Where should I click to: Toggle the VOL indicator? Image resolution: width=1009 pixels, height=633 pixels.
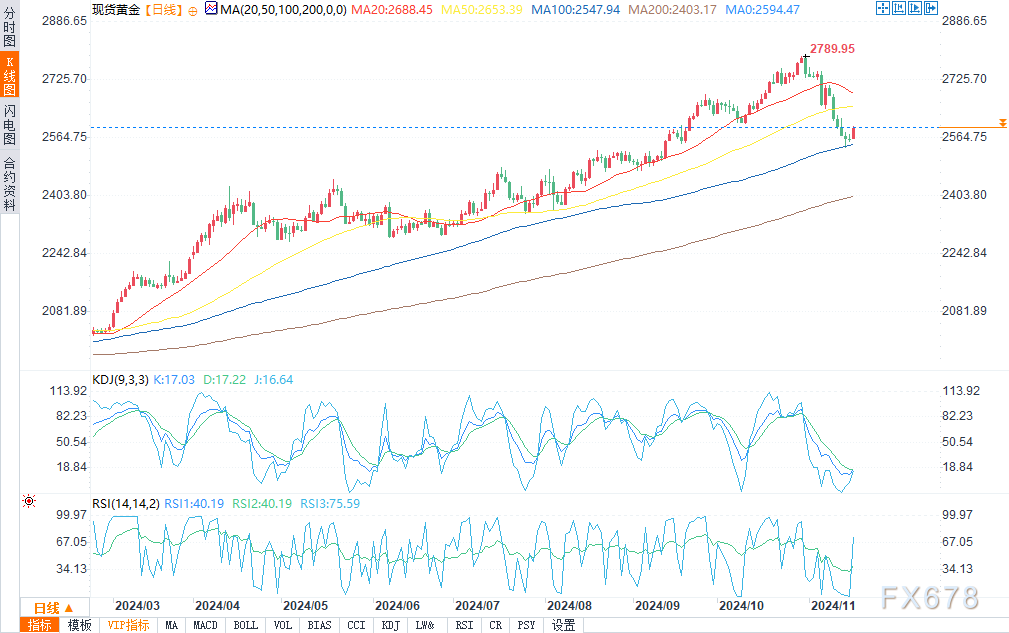[283, 625]
